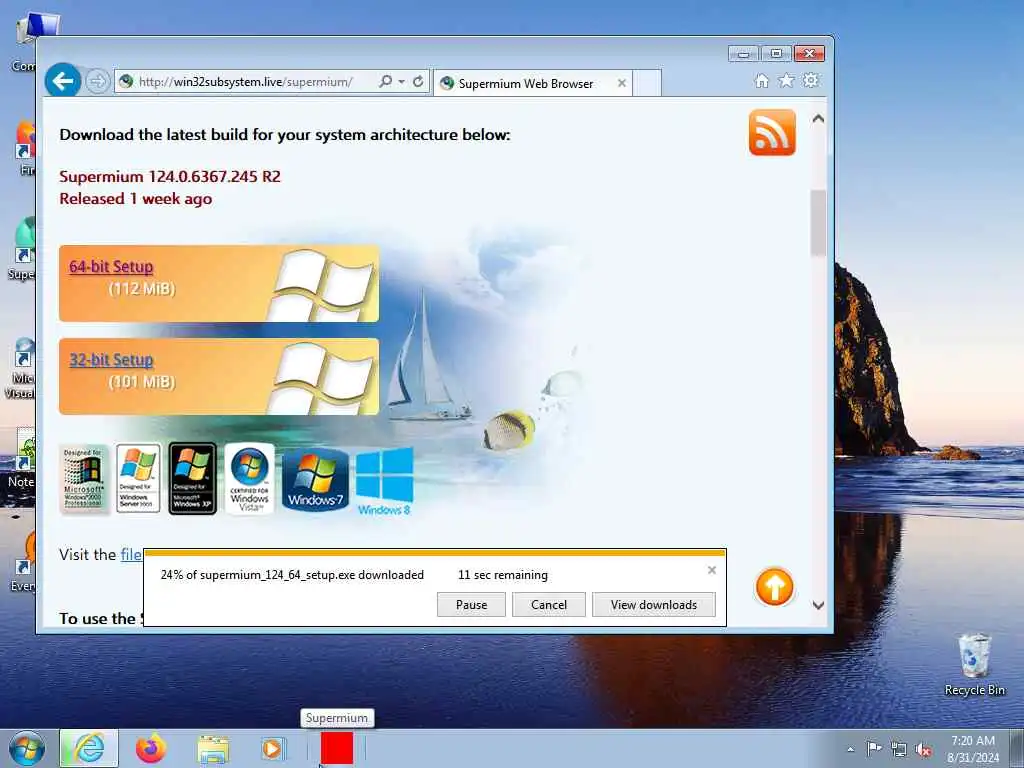Click the Home icon in Internet Explorer
The width and height of the screenshot is (1024, 768).
pyautogui.click(x=761, y=80)
